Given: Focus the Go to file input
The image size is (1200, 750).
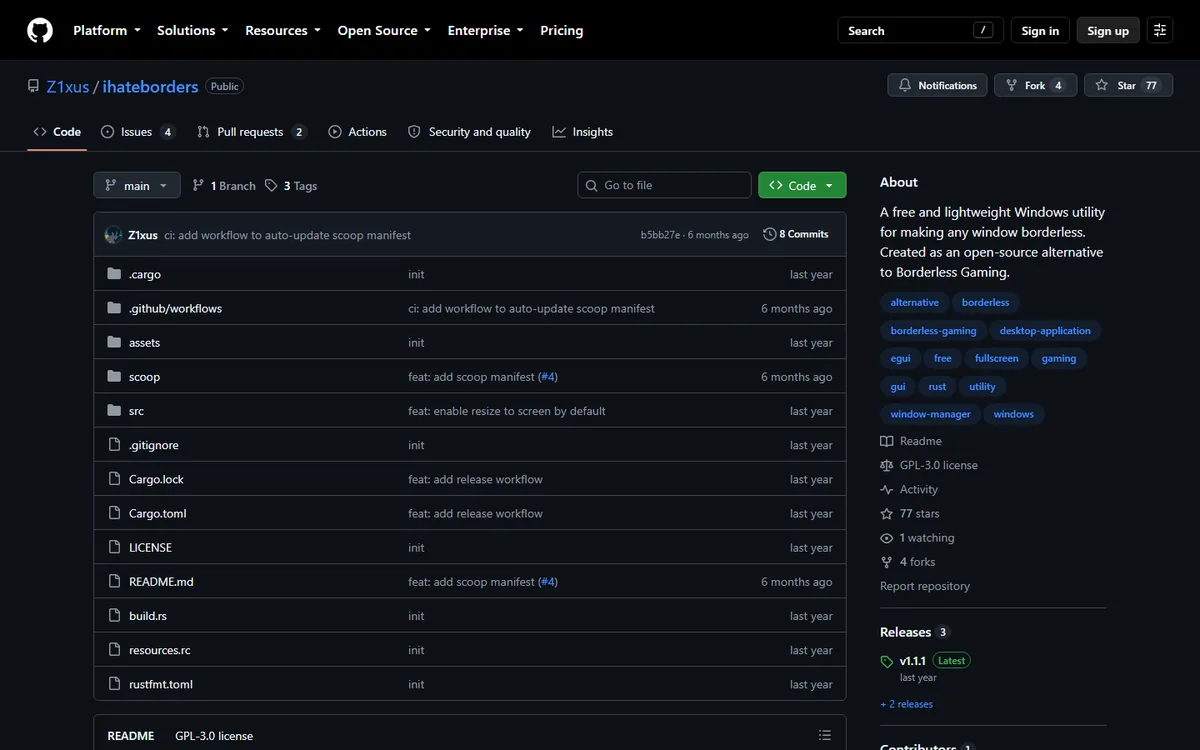Looking at the screenshot, I should pos(664,185).
